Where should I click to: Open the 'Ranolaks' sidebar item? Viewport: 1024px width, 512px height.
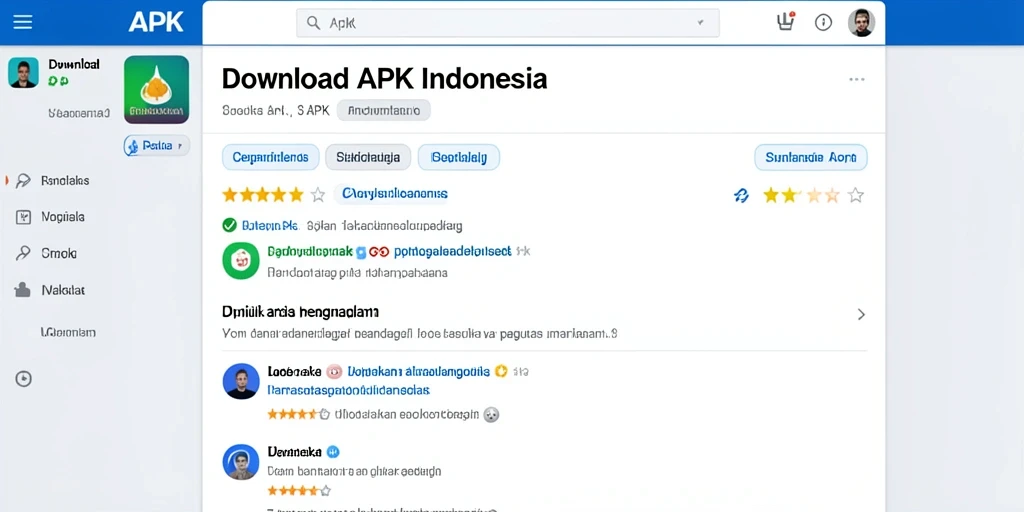tap(65, 180)
